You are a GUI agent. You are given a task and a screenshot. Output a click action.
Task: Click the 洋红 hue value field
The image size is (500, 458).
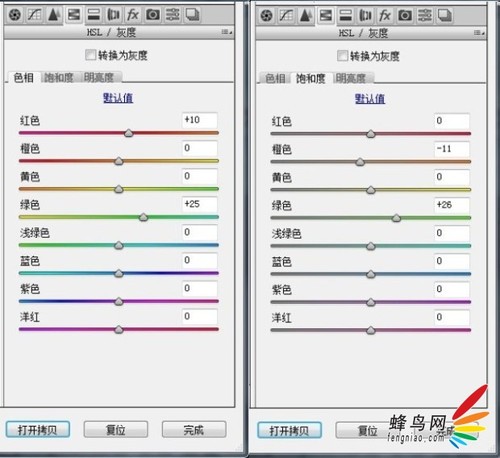(x=200, y=316)
